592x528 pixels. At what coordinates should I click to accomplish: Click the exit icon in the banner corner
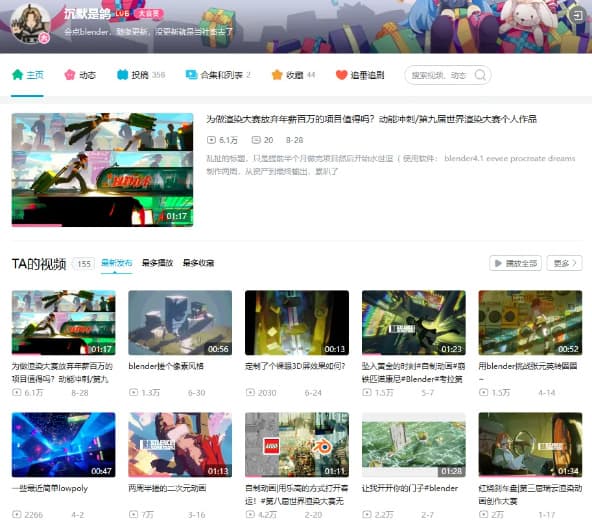577,15
